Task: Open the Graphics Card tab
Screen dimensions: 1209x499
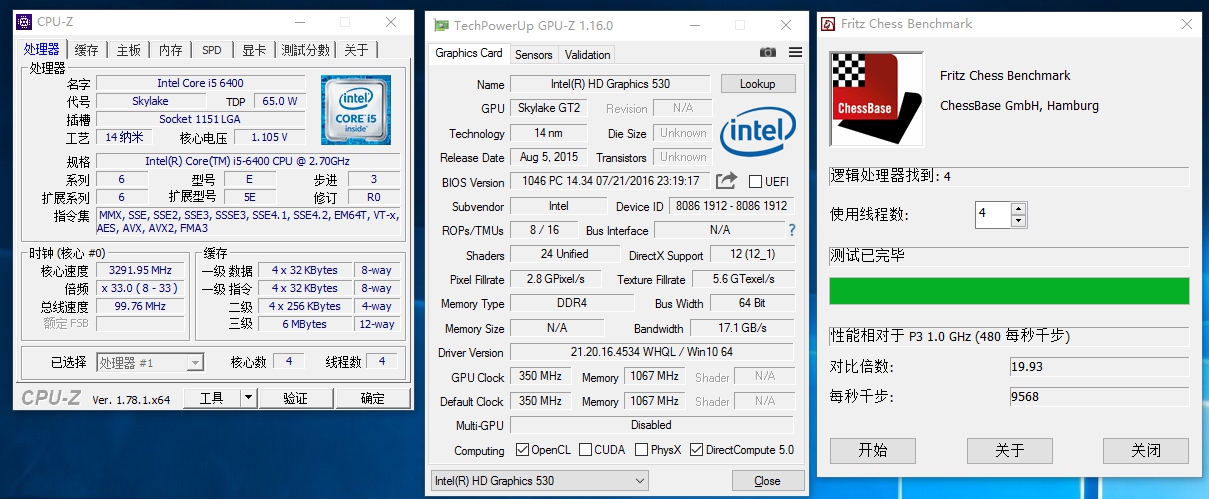Action: 469,53
